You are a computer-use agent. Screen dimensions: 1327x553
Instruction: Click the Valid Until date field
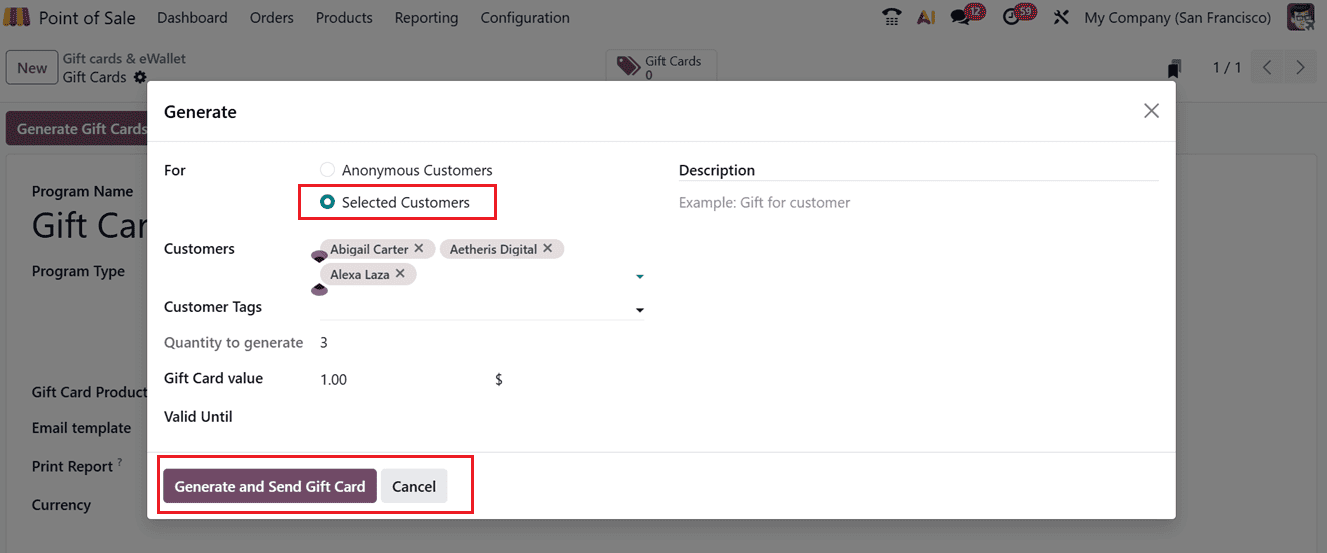[x=482, y=417]
